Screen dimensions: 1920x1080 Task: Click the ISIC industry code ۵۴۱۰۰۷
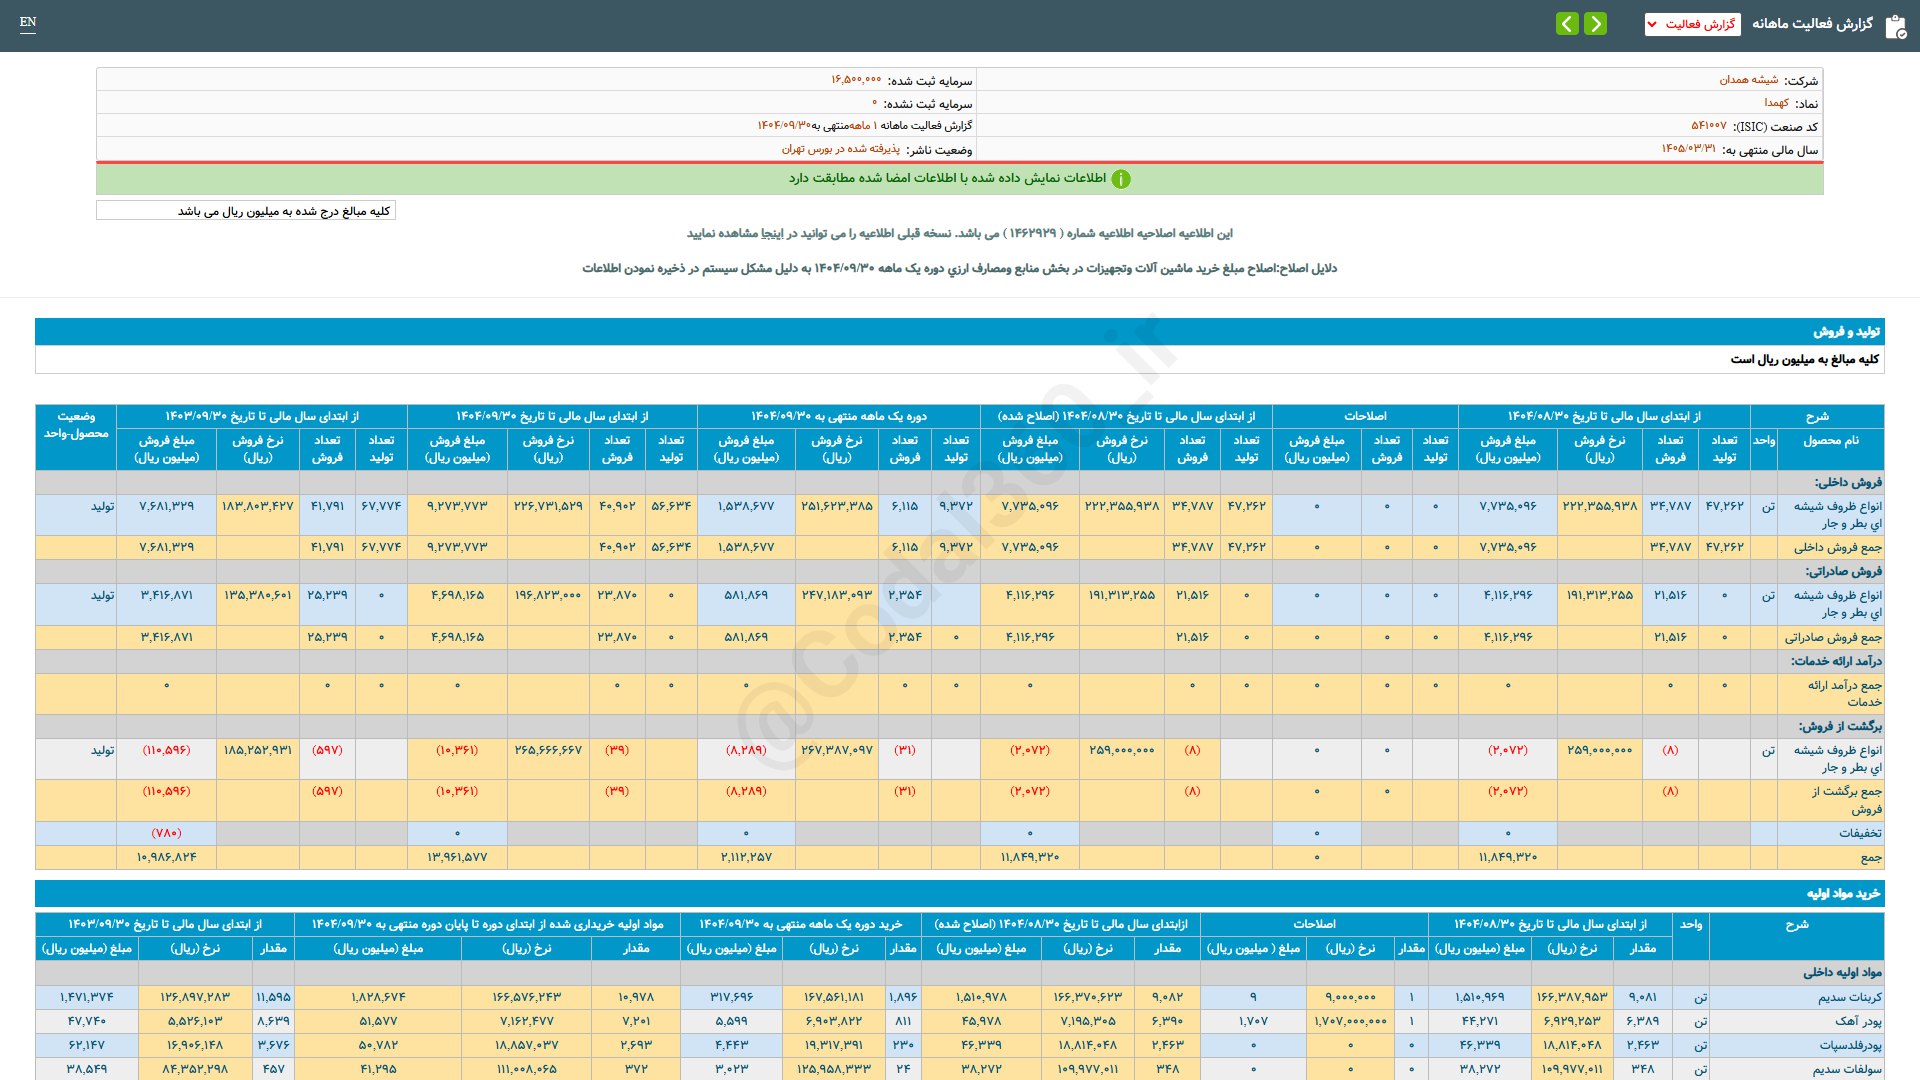tap(1708, 126)
